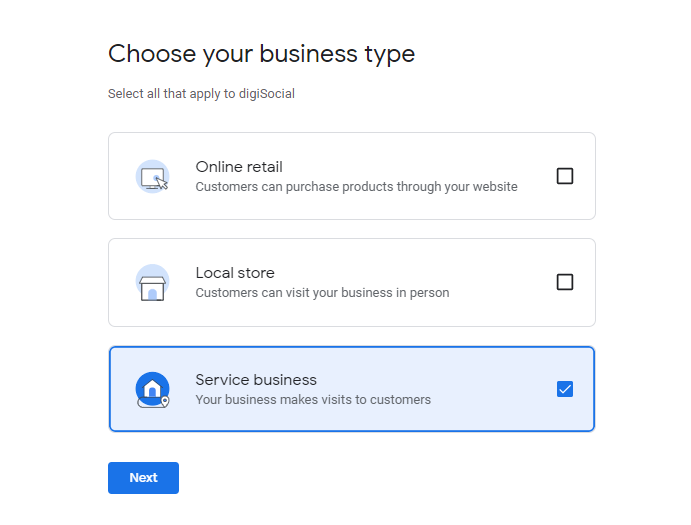This screenshot has width=691, height=525.
Task: Enable the Online retail checkbox
Action: pos(565,176)
